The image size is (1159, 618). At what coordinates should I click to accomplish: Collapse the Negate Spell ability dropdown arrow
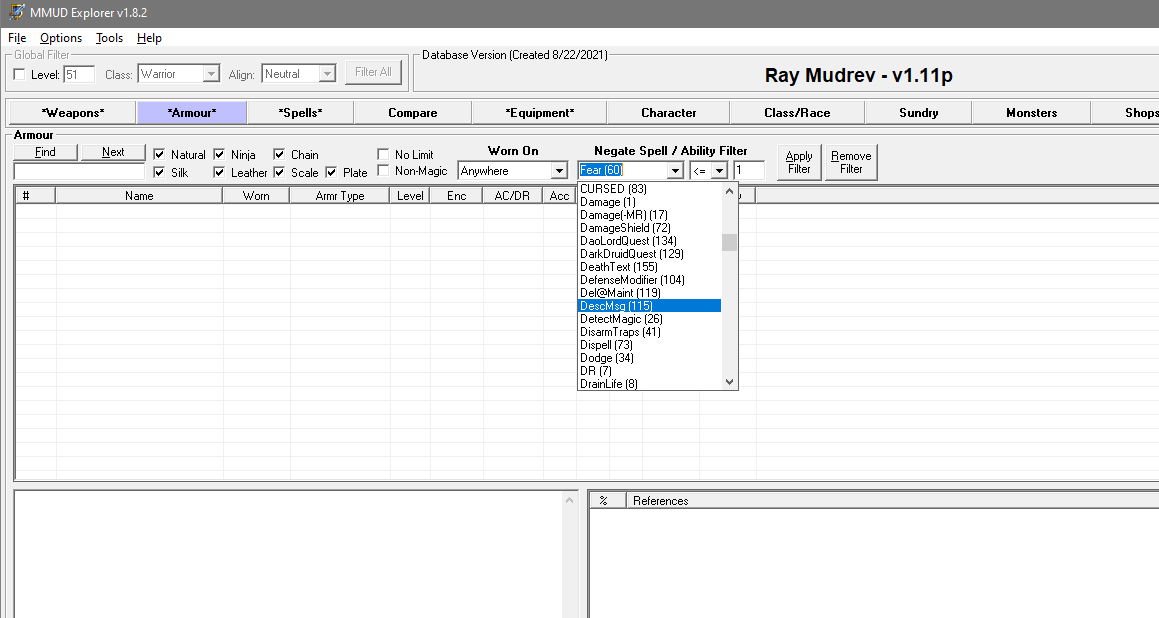[x=675, y=171]
